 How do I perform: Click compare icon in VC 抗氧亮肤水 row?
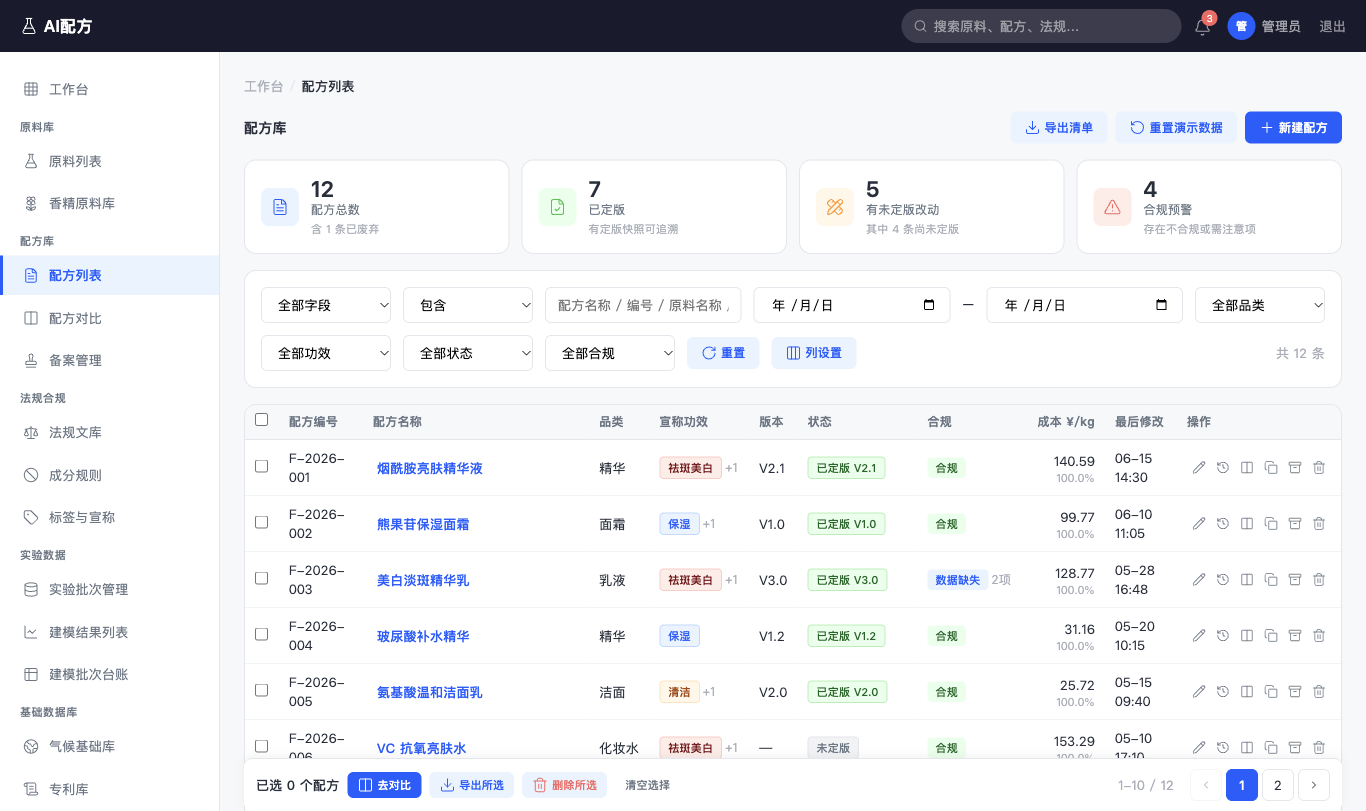tap(1247, 747)
